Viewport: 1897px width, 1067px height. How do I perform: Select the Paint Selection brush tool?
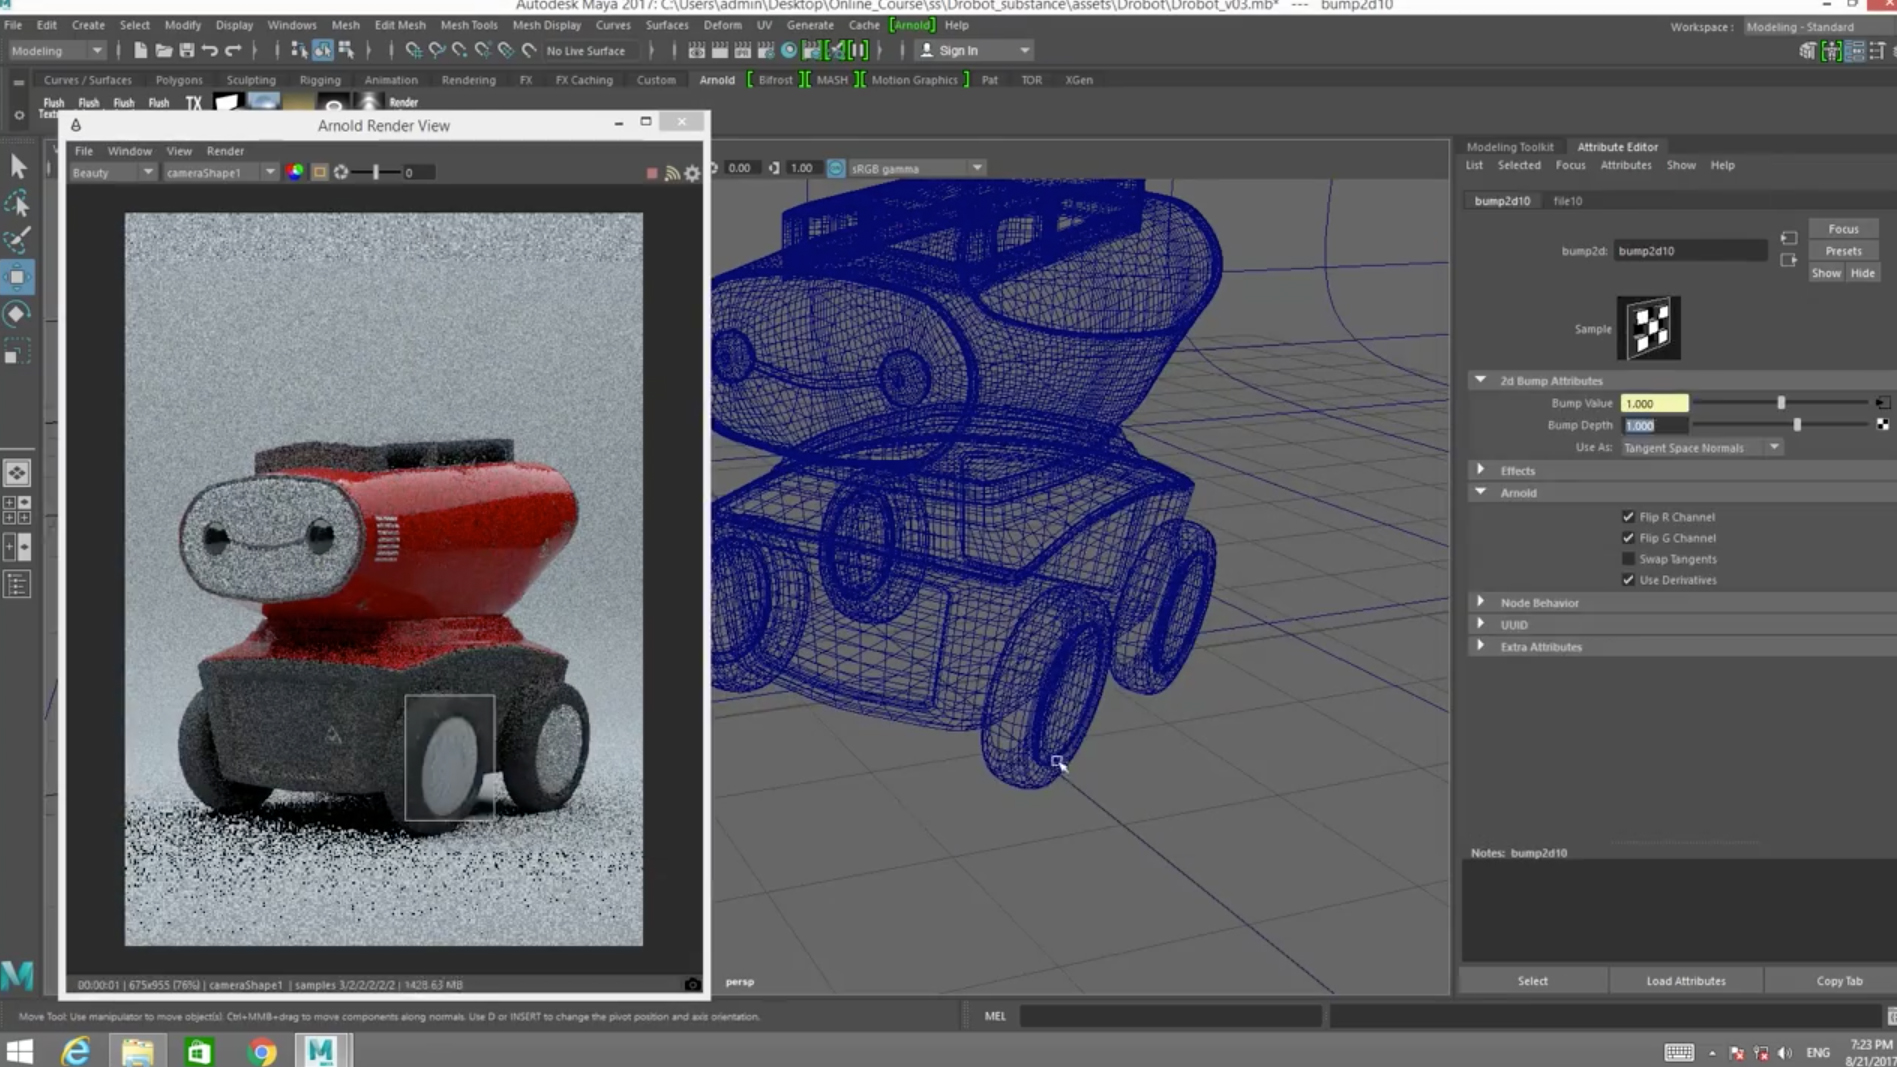coord(17,240)
